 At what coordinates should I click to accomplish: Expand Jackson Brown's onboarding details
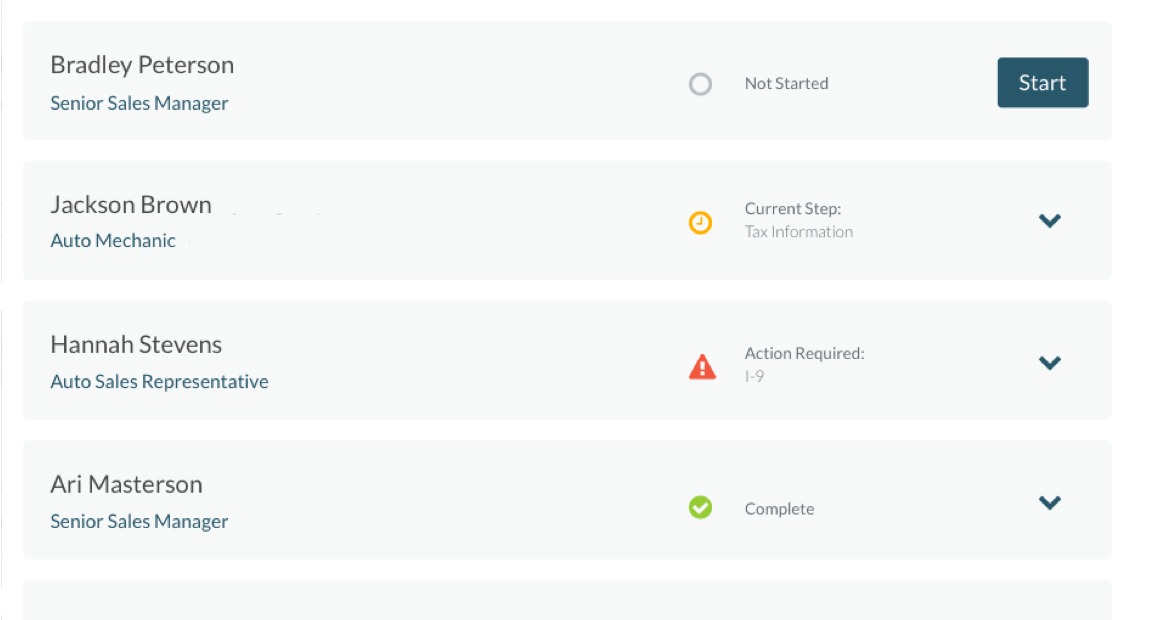1049,221
